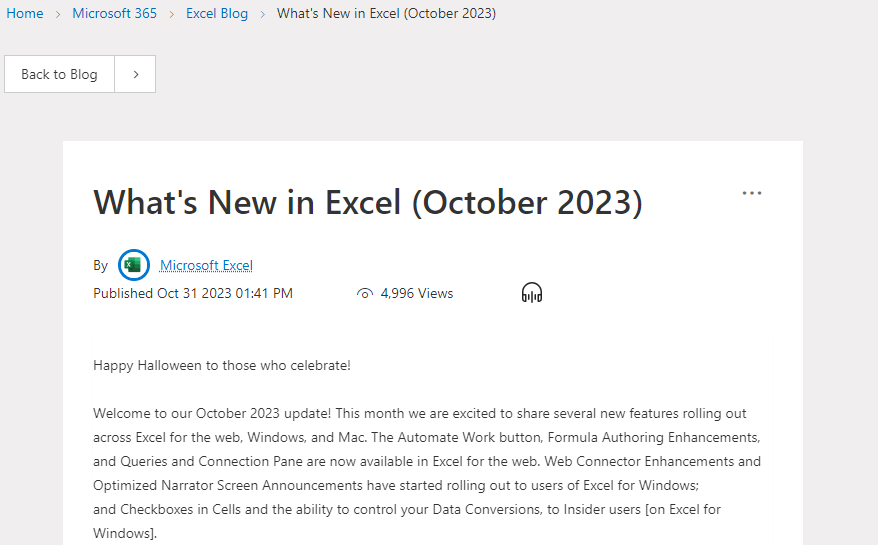The image size is (878, 545).
Task: Click the current page breadcrumb "What's New in Excel (October 2023)"
Action: (386, 13)
